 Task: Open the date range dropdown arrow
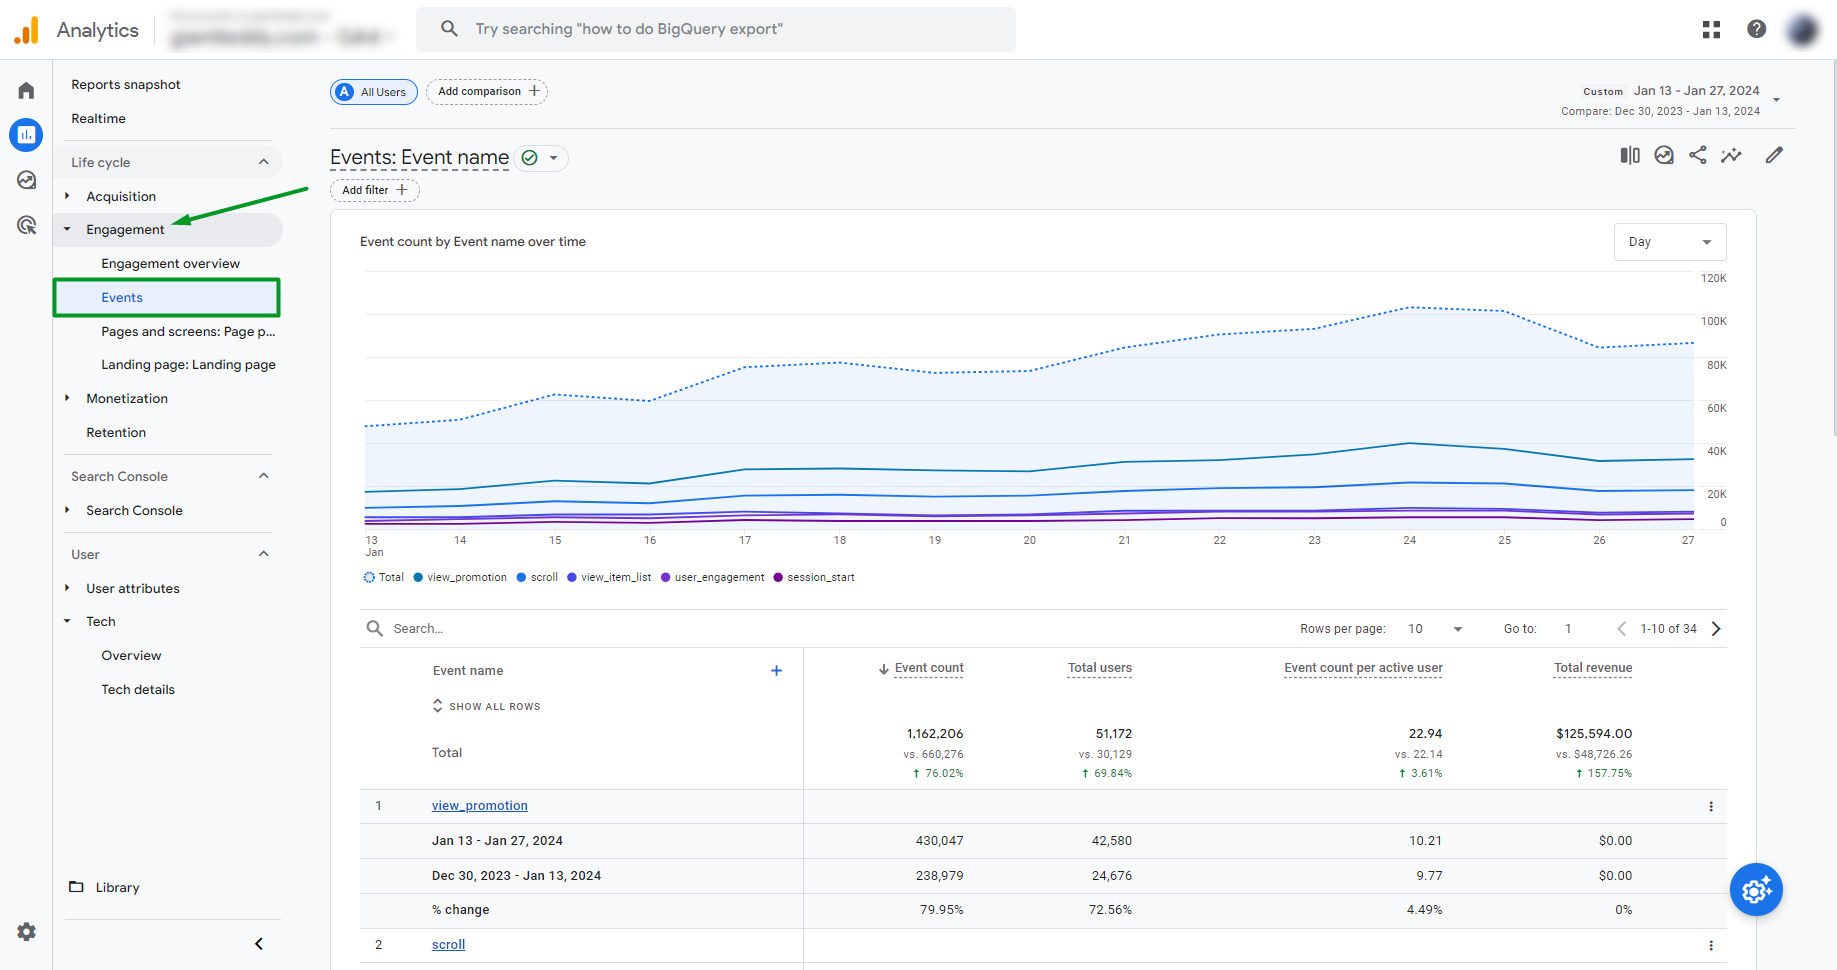pyautogui.click(x=1777, y=100)
